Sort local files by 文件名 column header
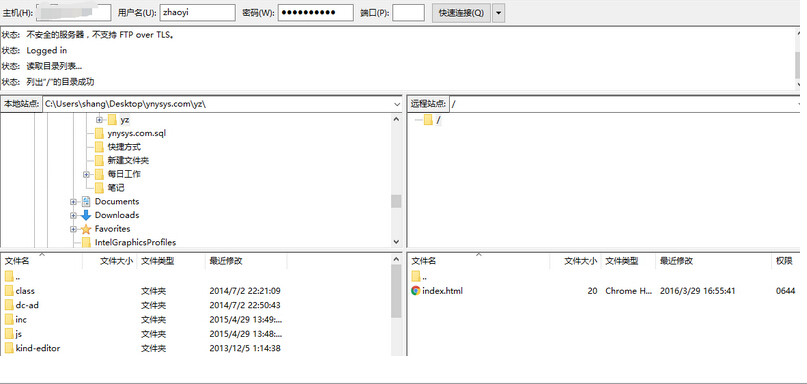Screen dimensions: 807x384 point(42,261)
